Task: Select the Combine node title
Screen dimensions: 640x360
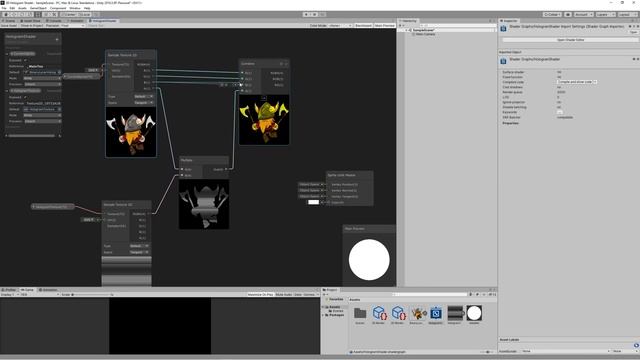Action: pyautogui.click(x=248, y=64)
